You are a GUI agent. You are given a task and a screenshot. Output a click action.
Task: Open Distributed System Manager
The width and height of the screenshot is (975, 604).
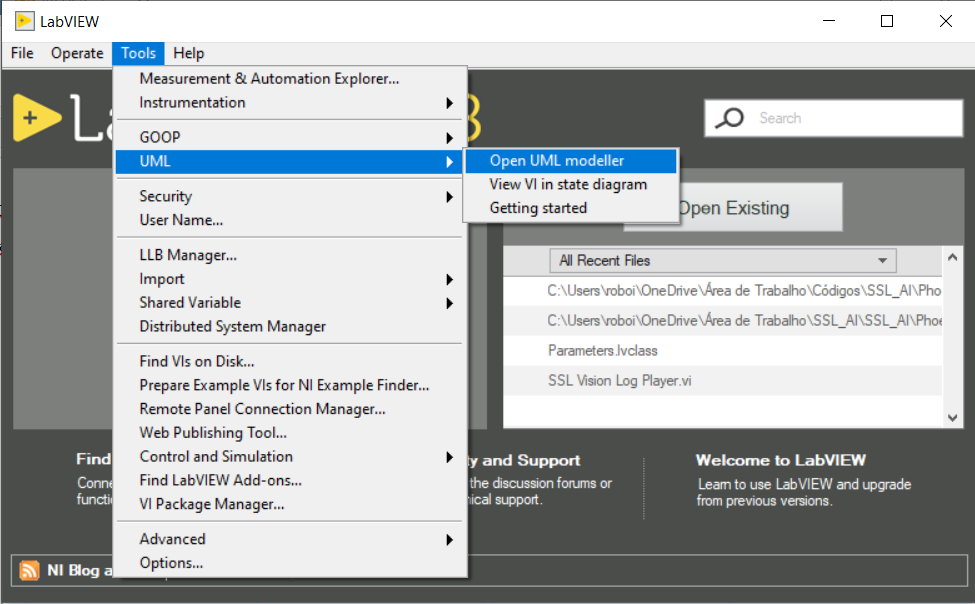(290, 327)
